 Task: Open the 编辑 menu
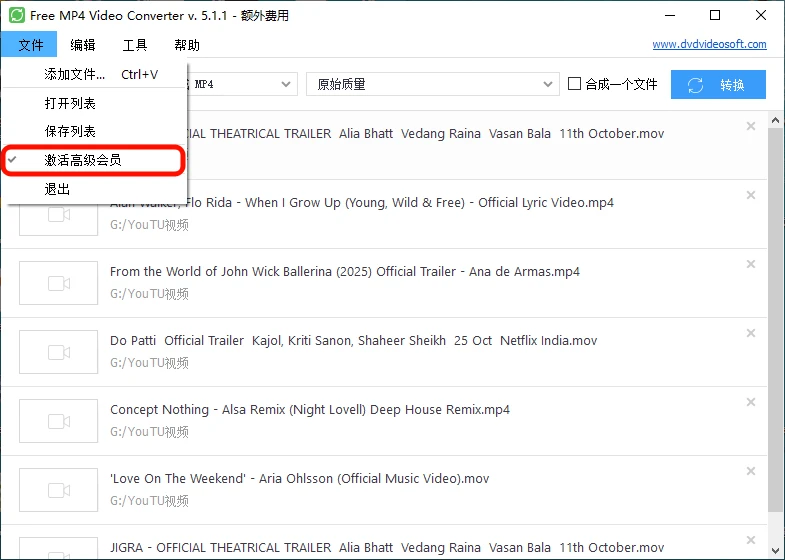click(x=83, y=45)
